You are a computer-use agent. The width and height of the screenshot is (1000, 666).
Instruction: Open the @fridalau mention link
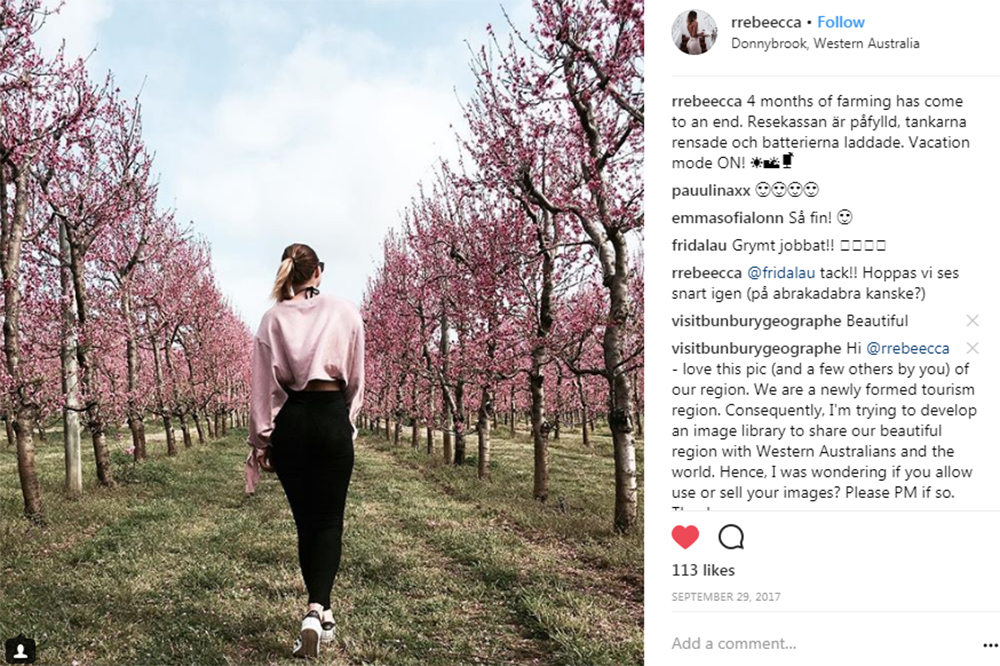click(781, 273)
